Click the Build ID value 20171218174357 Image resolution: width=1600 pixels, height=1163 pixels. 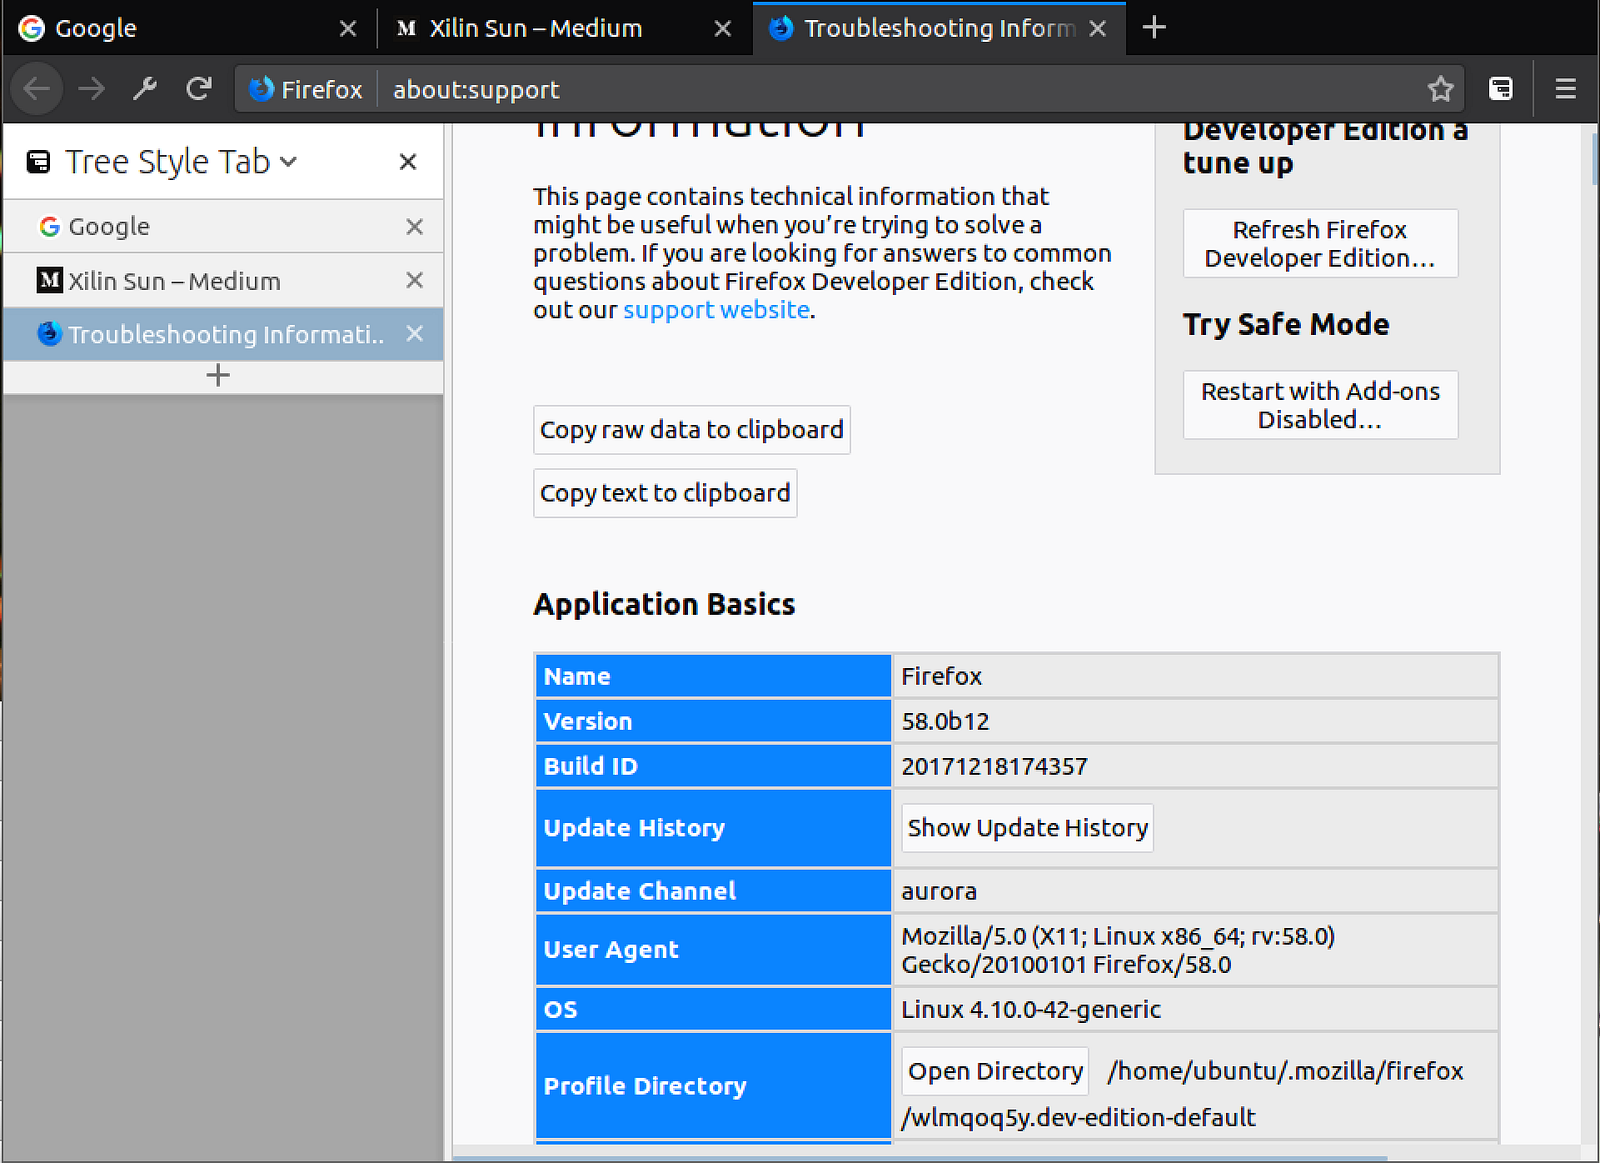[x=994, y=766]
